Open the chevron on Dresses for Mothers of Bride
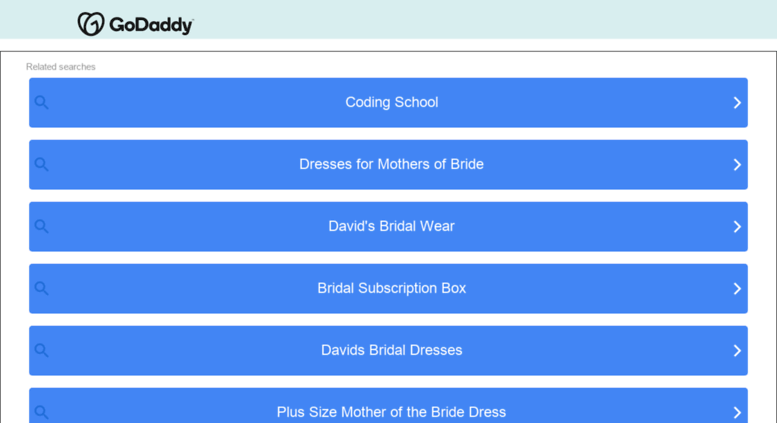Viewport: 777px width, 423px height. [737, 164]
